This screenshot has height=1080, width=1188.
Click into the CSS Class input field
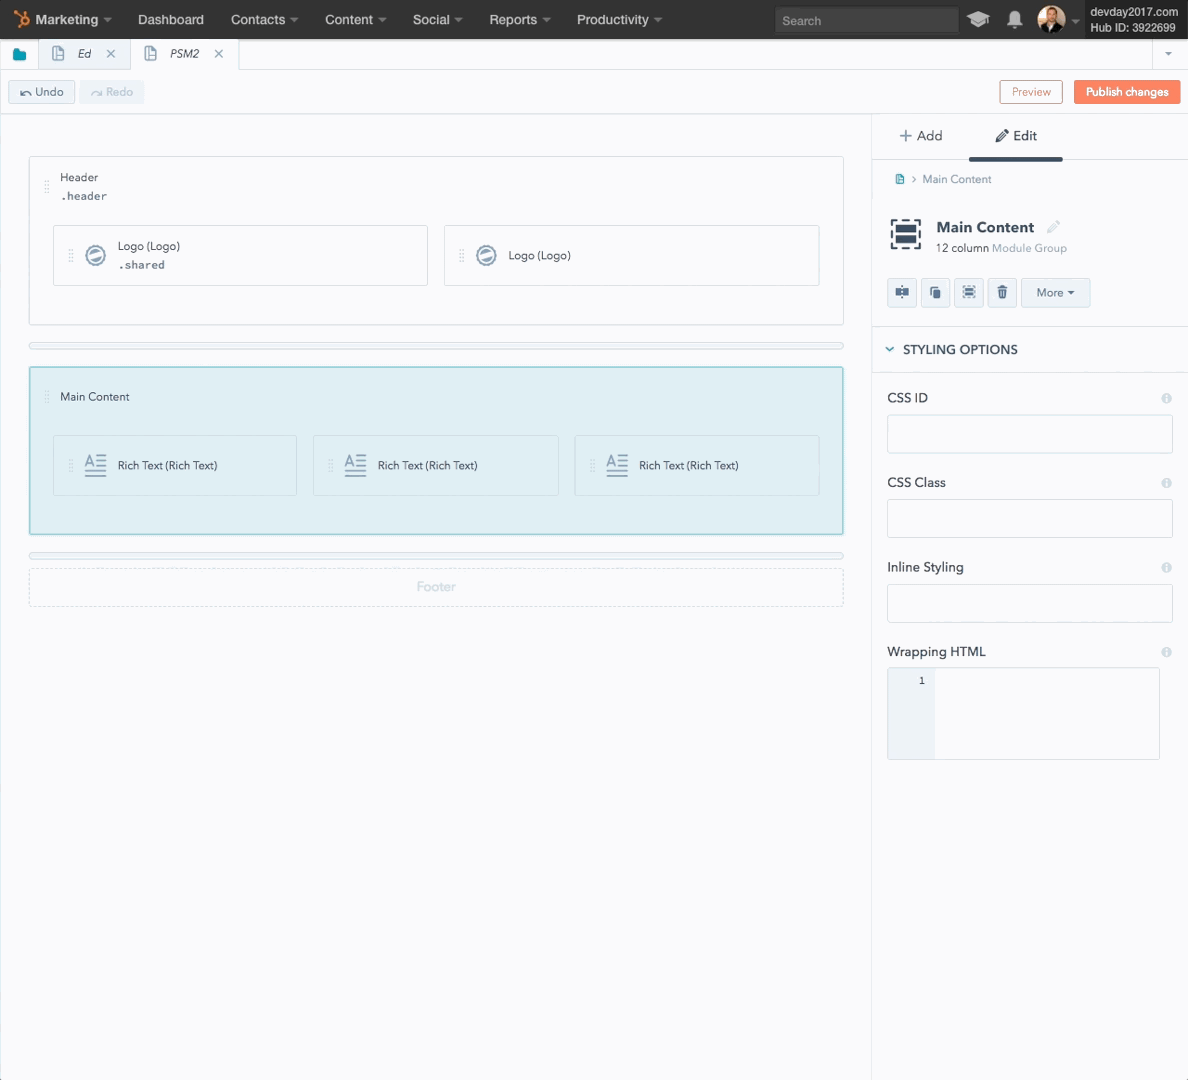[x=1029, y=519]
